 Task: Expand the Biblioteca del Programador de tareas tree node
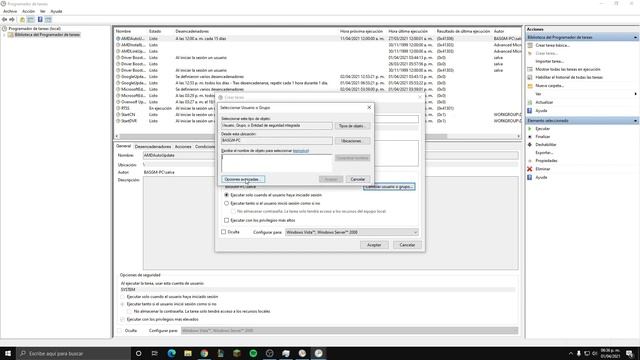(4, 35)
